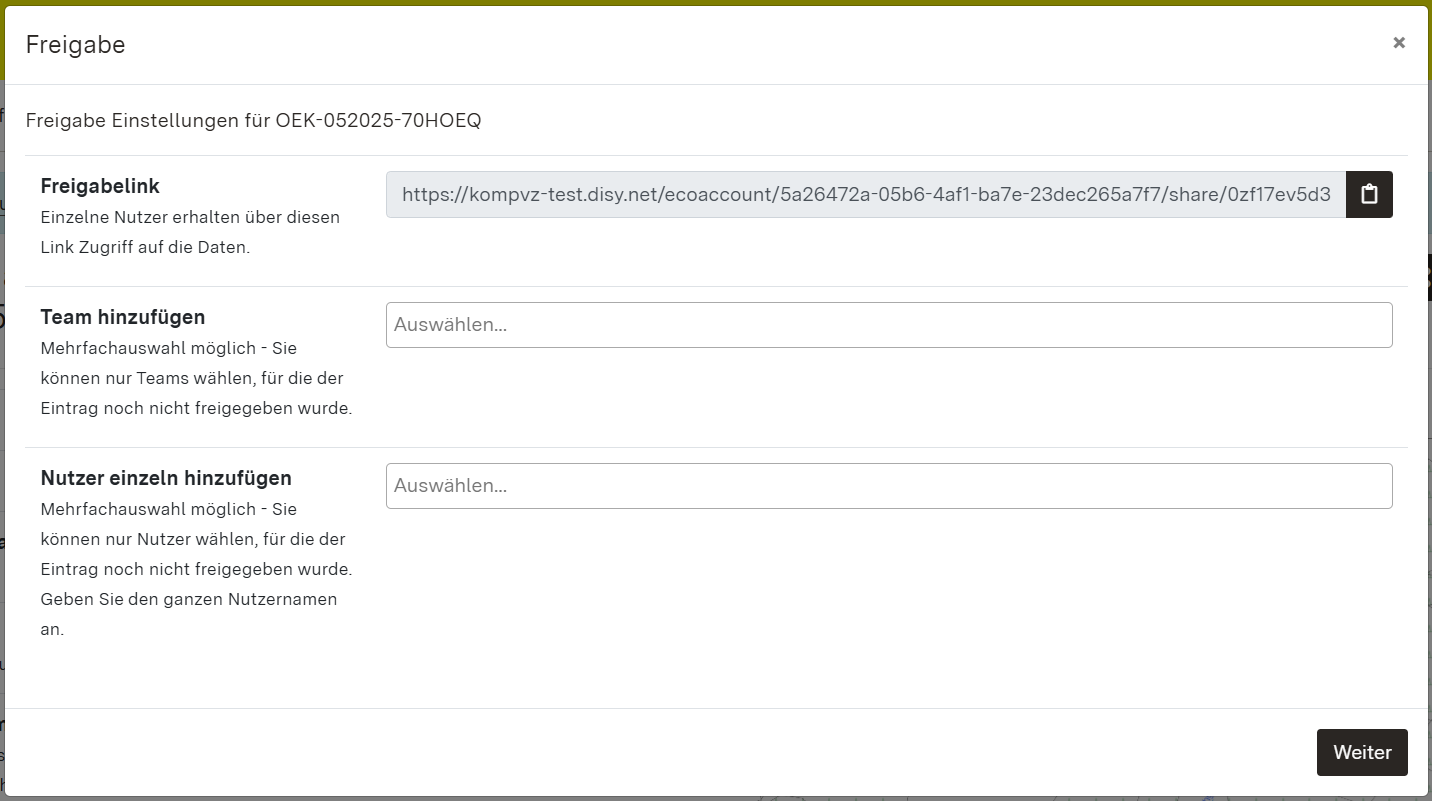The height and width of the screenshot is (801, 1432).
Task: Click Weiter to continue sharing
Action: coord(1362,752)
